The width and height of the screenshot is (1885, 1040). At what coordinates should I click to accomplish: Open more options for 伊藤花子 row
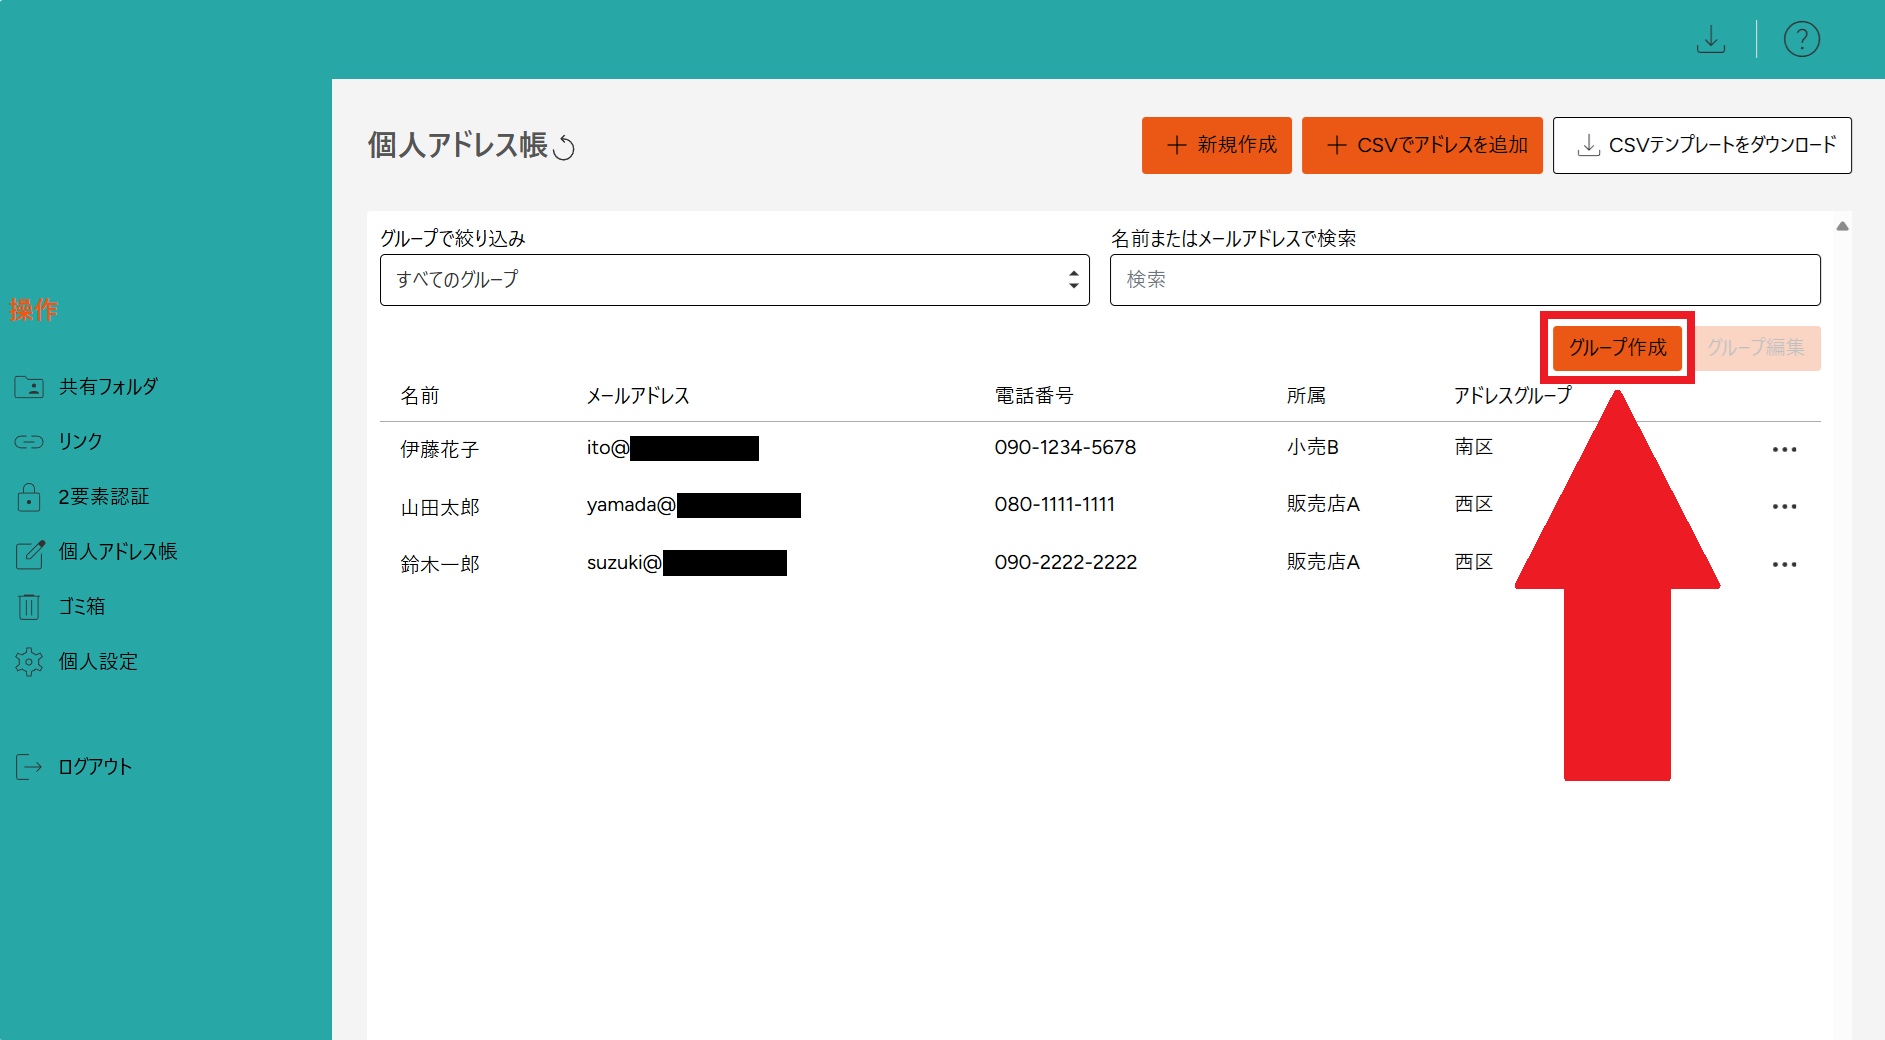1784,450
